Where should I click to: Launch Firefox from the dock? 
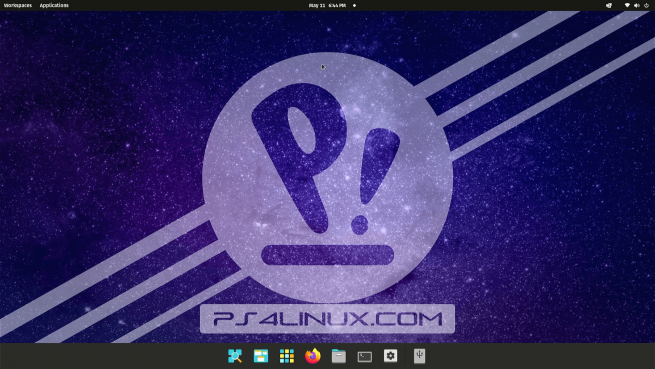tap(312, 356)
